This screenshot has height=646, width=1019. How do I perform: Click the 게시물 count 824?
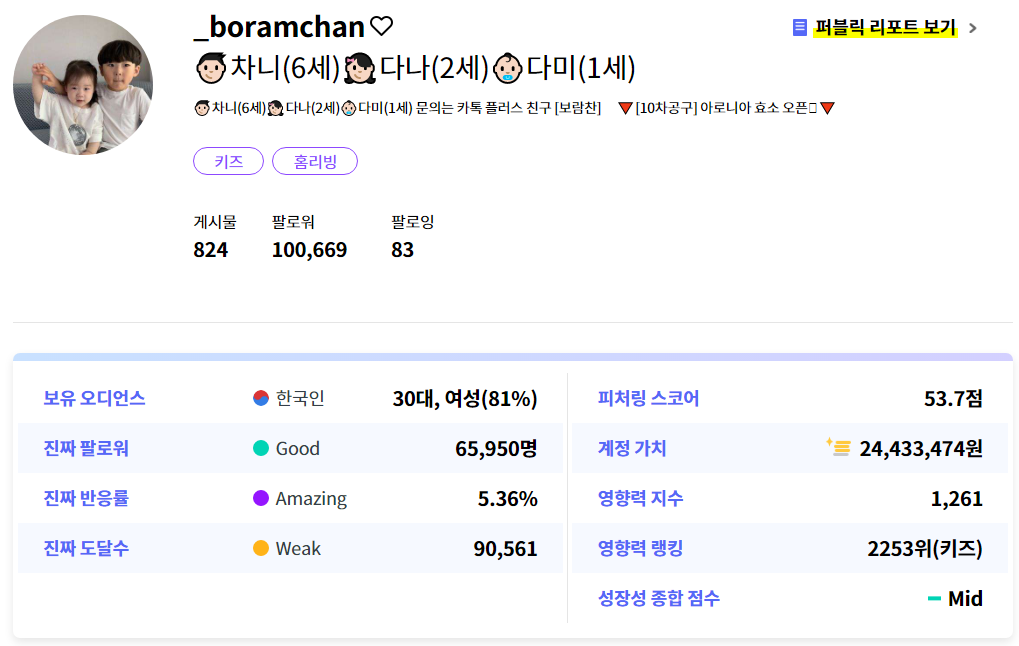click(211, 250)
